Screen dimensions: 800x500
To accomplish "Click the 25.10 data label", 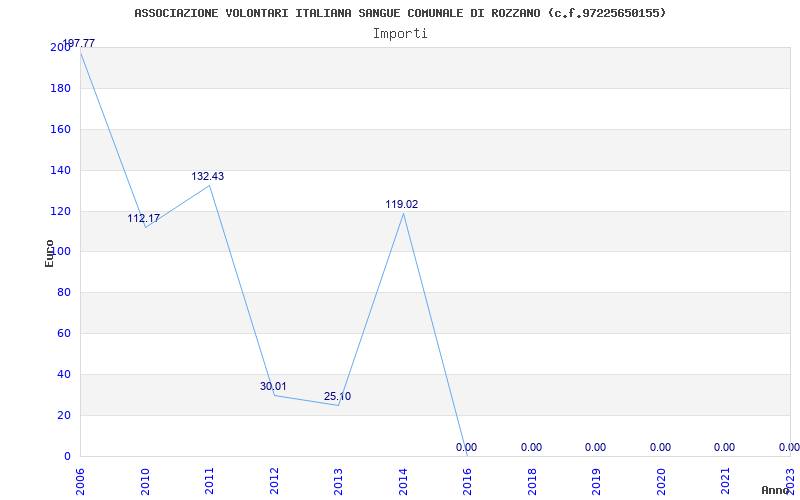I will [337, 396].
